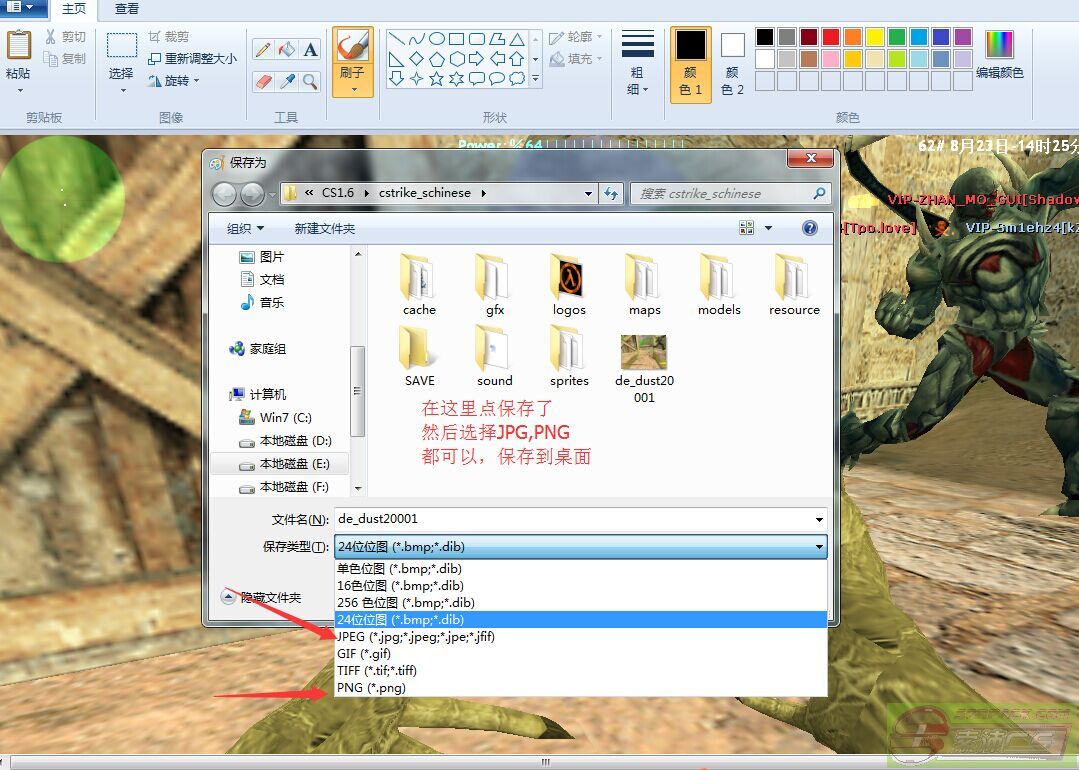This screenshot has width=1079, height=770.
Task: Select the Pencil tool in the ribbon
Action: [264, 49]
